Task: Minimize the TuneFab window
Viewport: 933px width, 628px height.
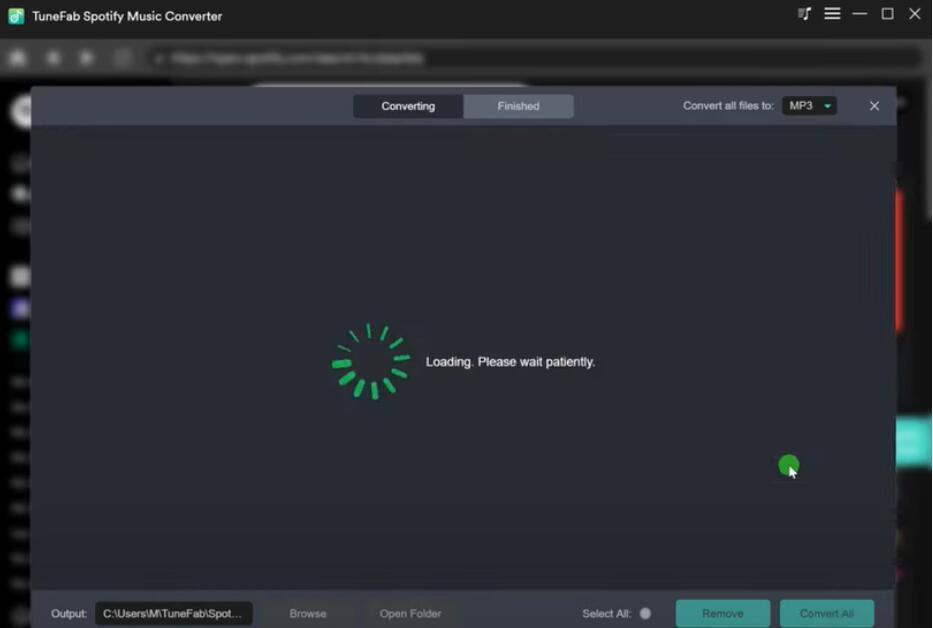Action: [x=859, y=13]
